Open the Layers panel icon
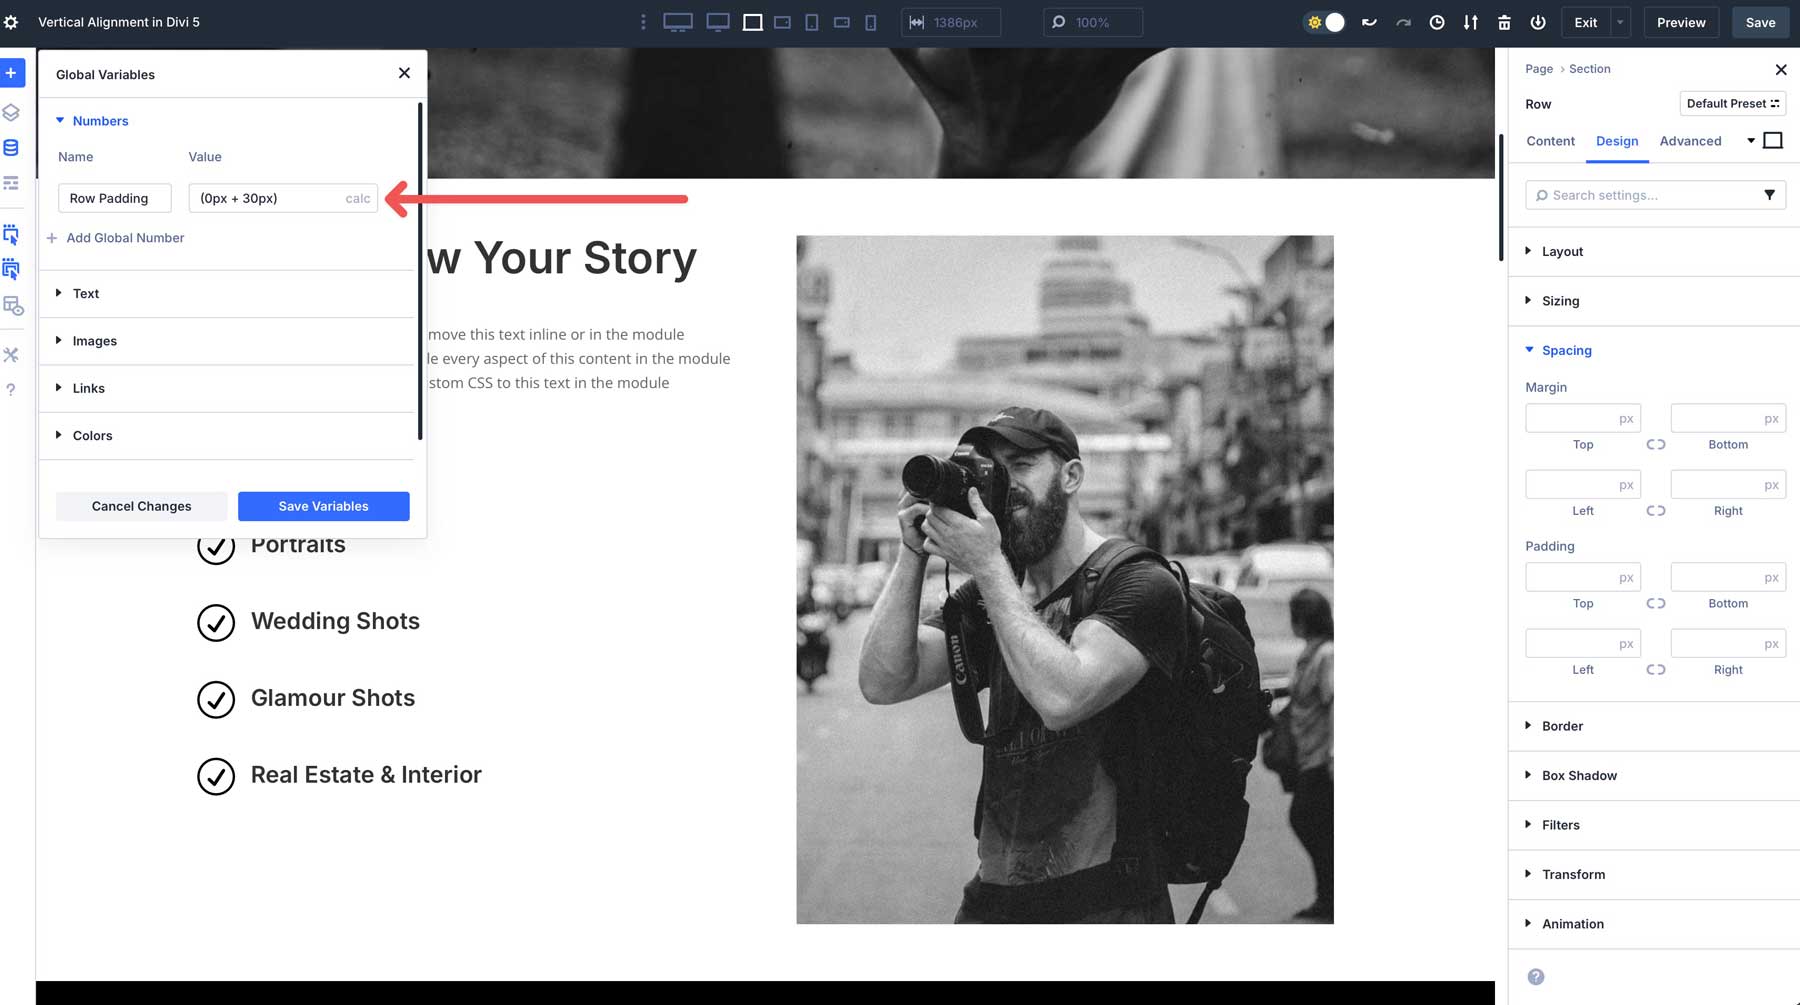1800x1005 pixels. (x=12, y=112)
